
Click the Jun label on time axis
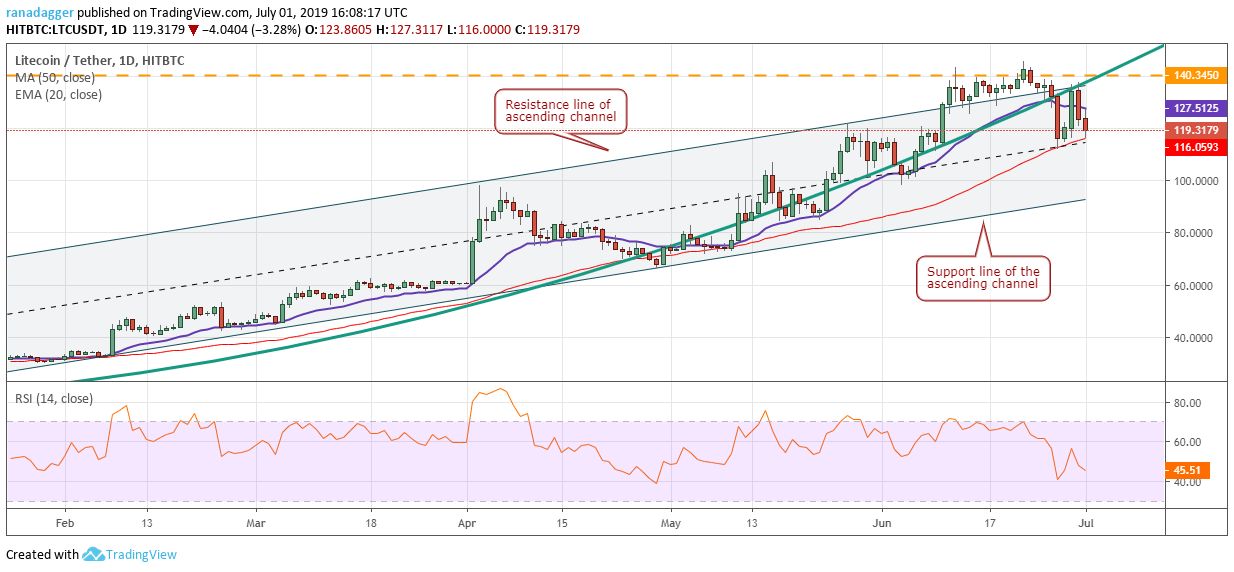point(881,522)
